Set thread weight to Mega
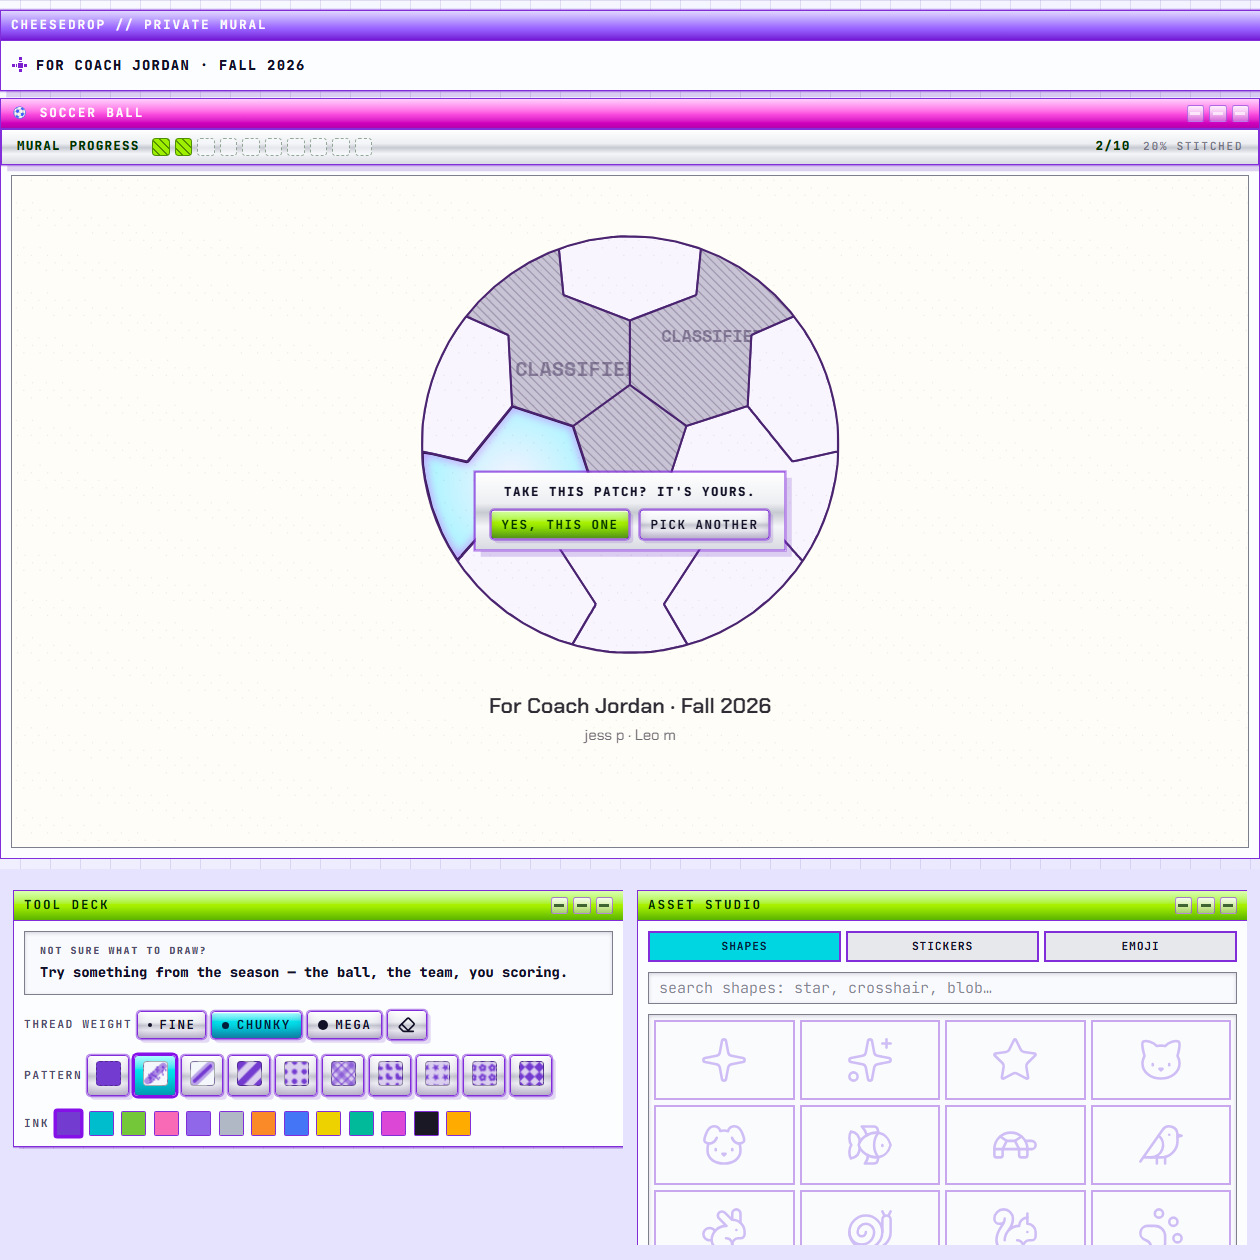1260x1260 pixels. (x=344, y=1025)
